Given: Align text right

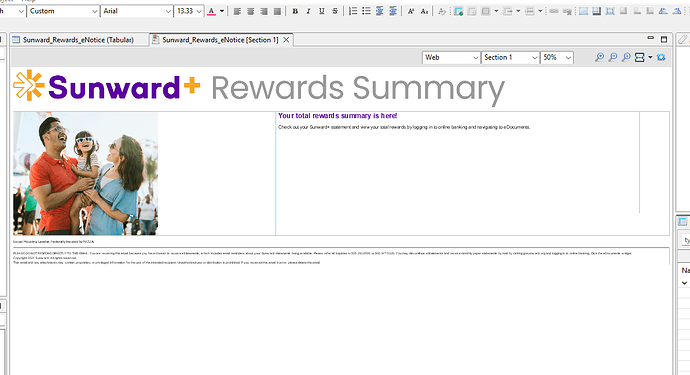Looking at the screenshot, I should point(264,11).
